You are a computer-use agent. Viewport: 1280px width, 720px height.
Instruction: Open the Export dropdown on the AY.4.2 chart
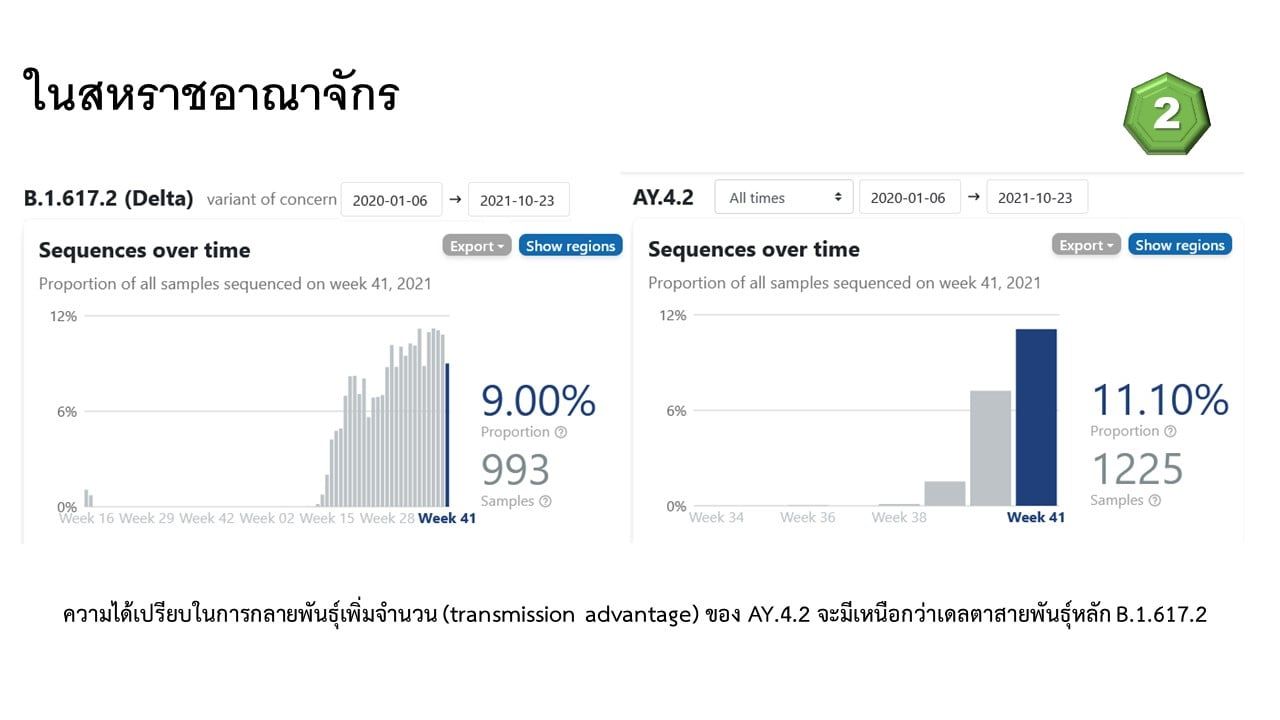tap(1086, 243)
